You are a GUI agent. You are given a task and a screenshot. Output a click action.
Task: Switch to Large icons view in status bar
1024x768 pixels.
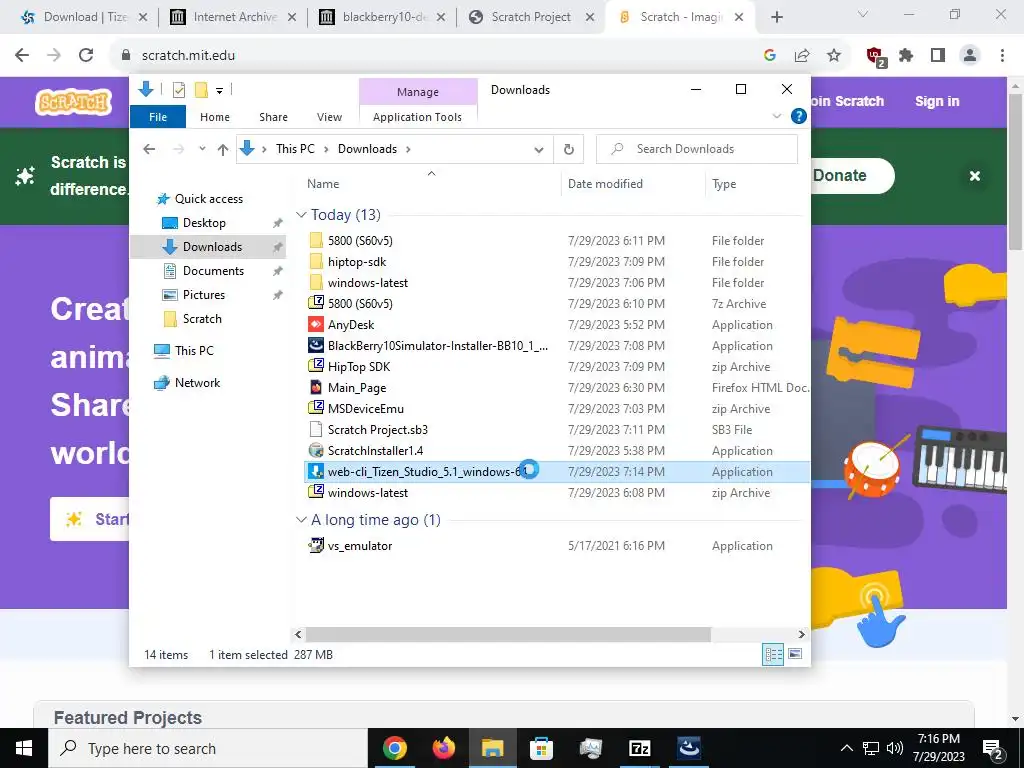coord(795,654)
